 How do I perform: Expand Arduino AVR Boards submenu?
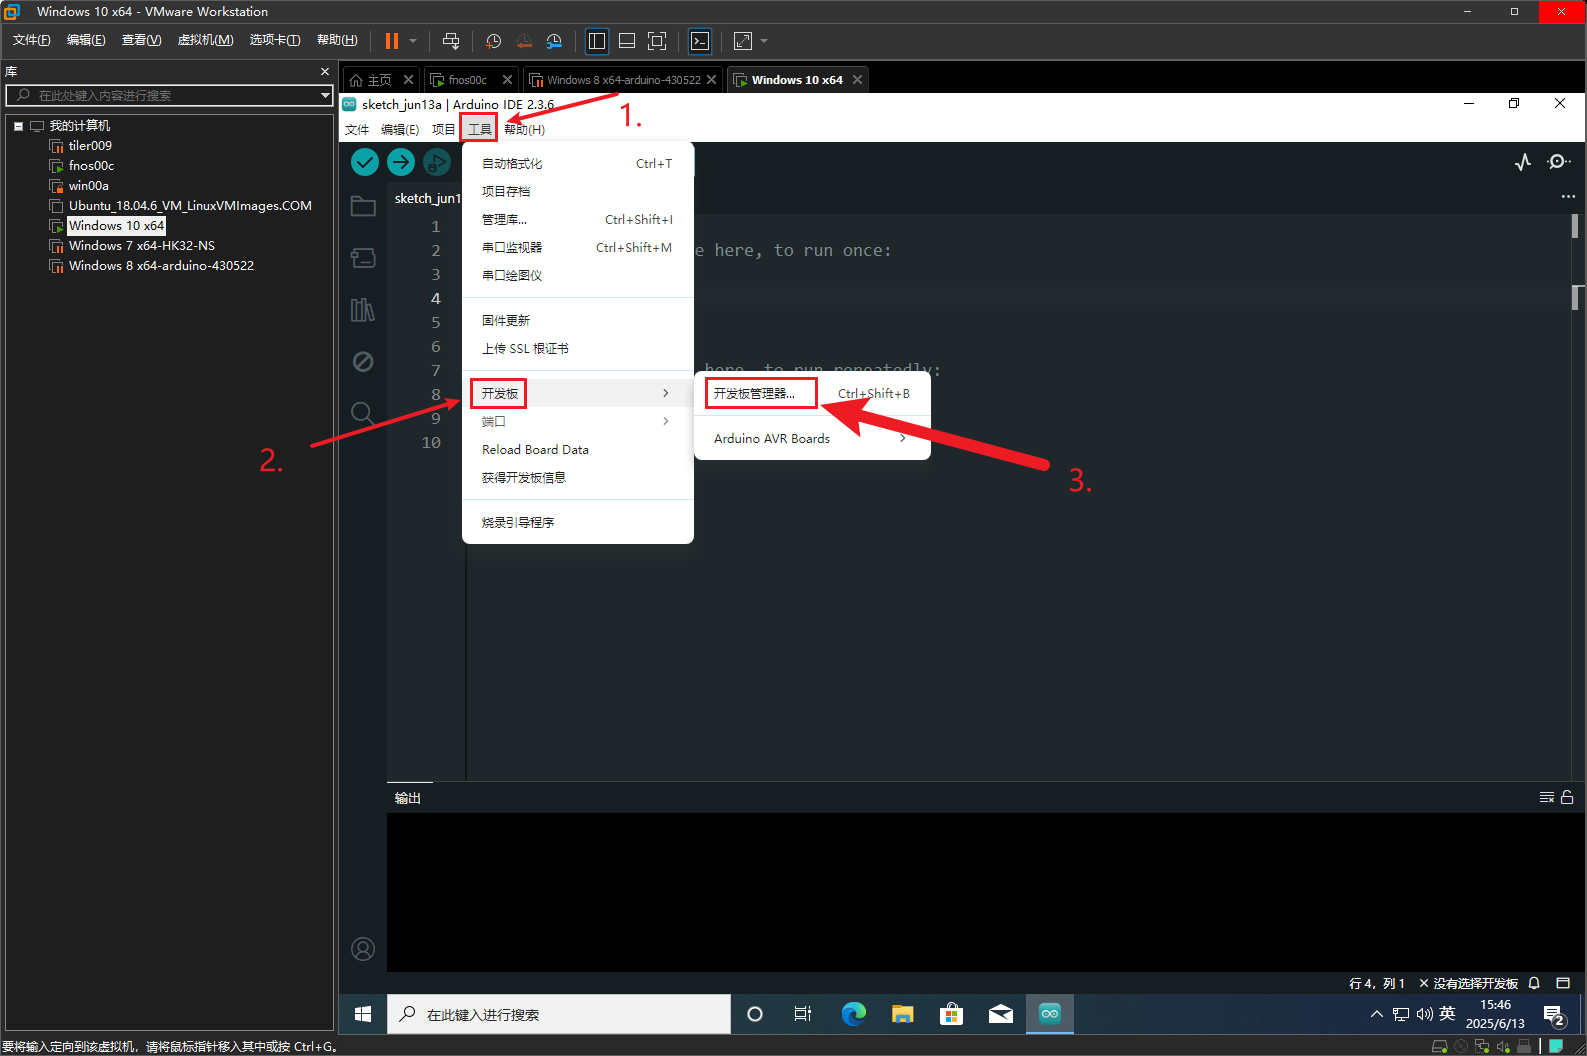pos(812,438)
